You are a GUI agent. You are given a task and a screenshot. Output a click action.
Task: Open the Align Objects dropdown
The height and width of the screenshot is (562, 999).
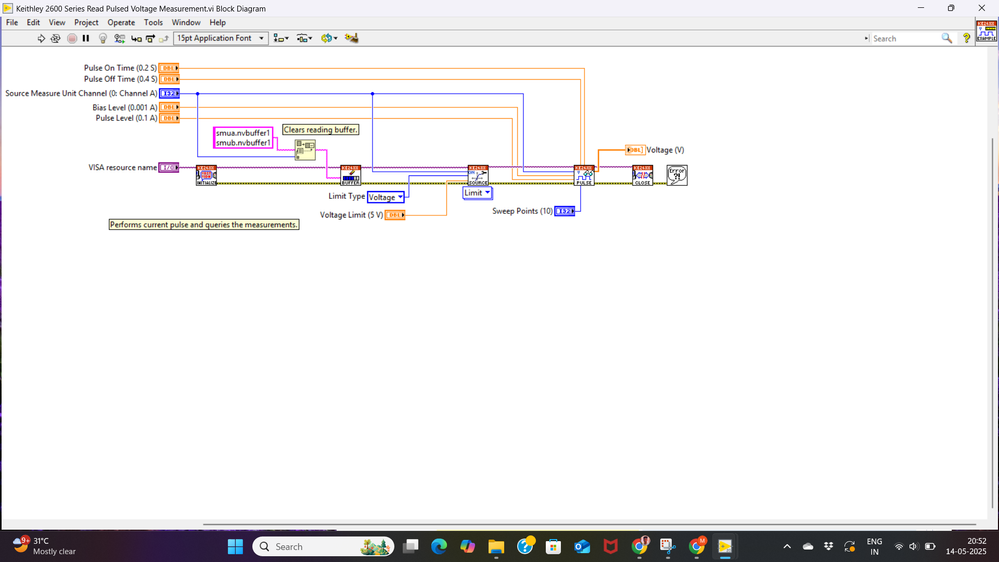pos(281,38)
